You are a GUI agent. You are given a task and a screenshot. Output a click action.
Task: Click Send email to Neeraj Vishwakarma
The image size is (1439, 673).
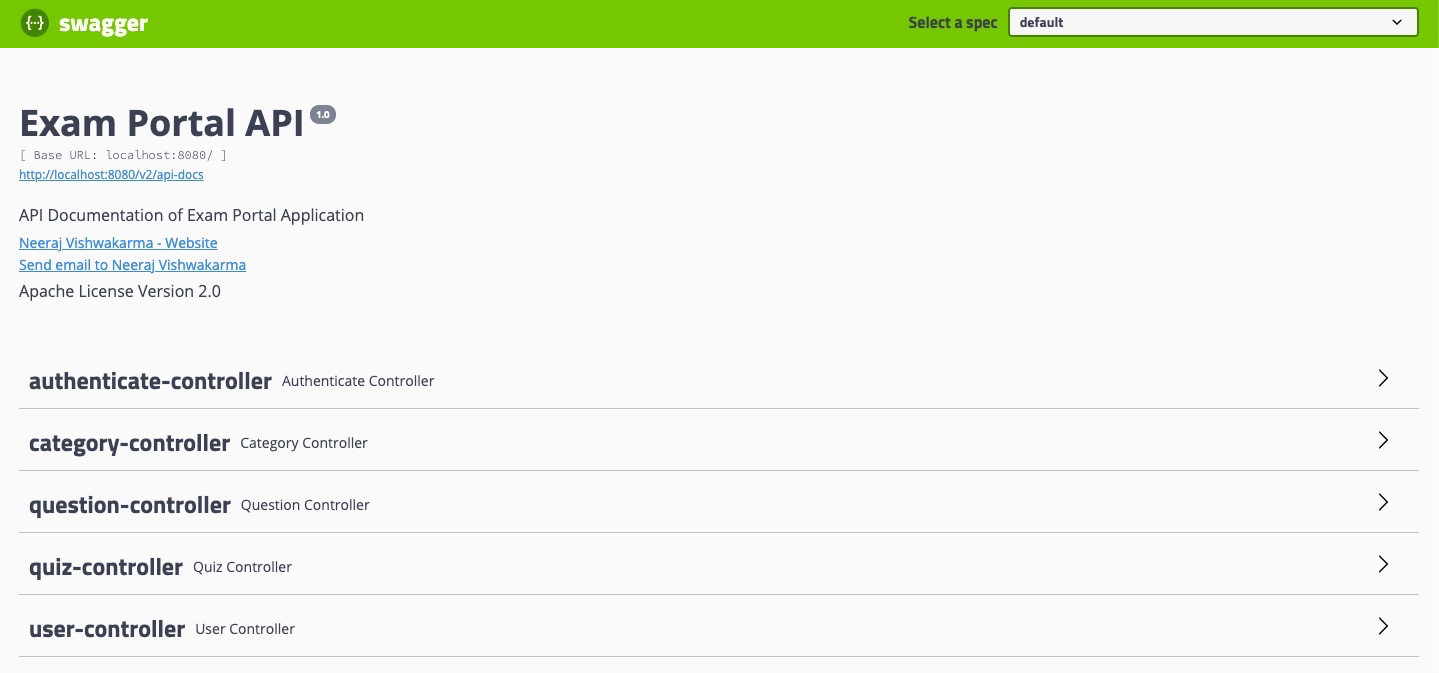coord(132,265)
